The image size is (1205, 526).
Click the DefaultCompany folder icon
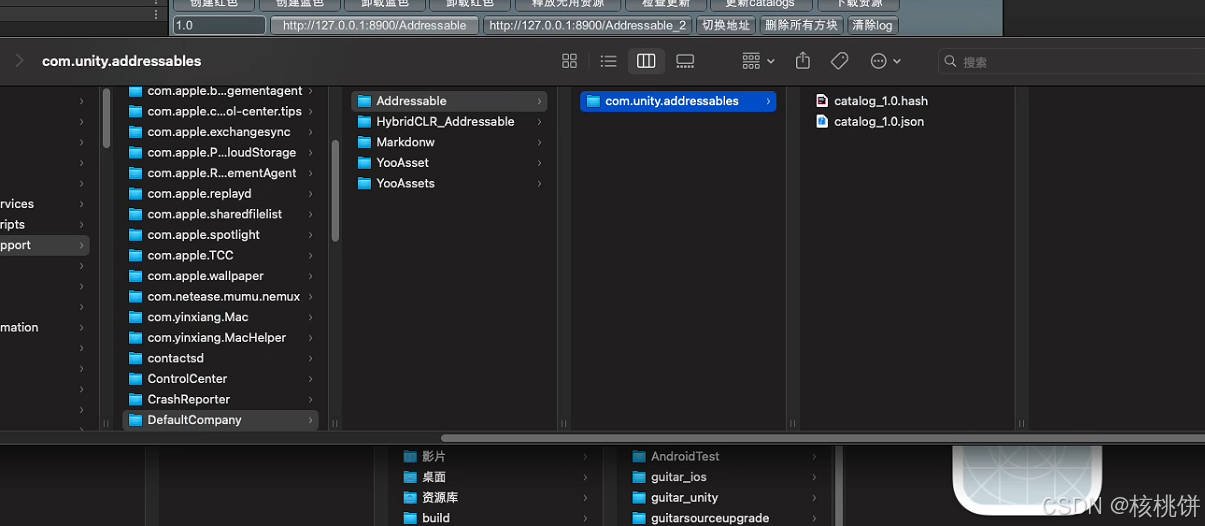click(x=135, y=420)
